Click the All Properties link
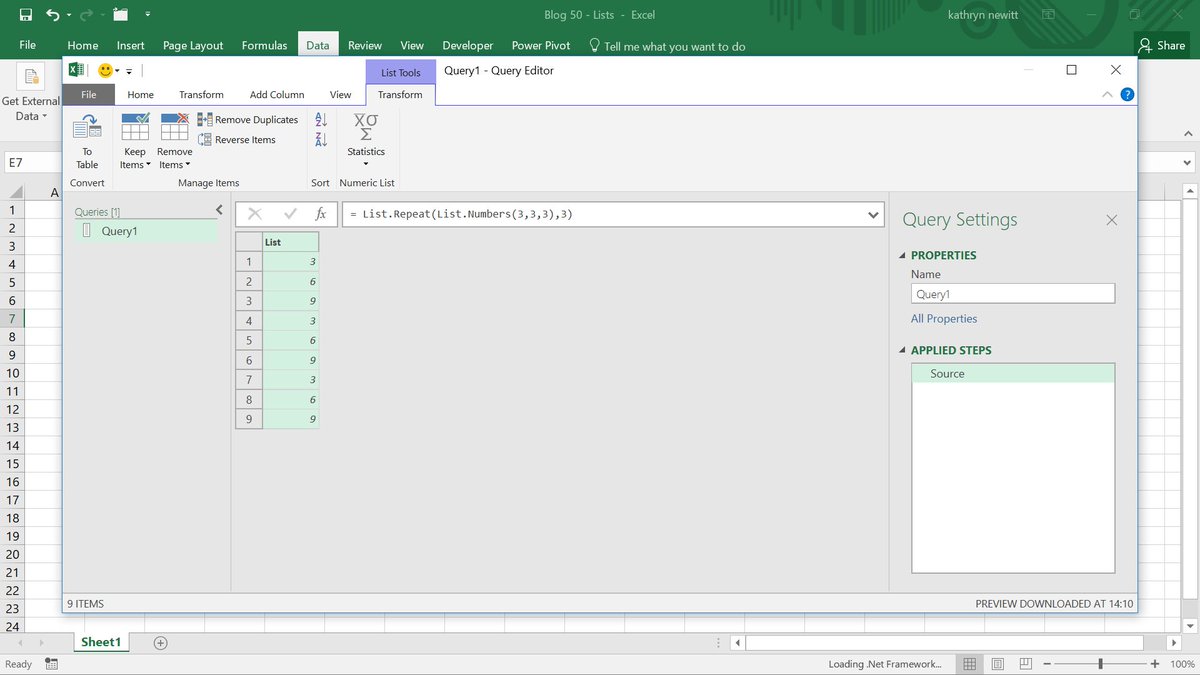Image resolution: width=1200 pixels, height=675 pixels. click(x=943, y=318)
